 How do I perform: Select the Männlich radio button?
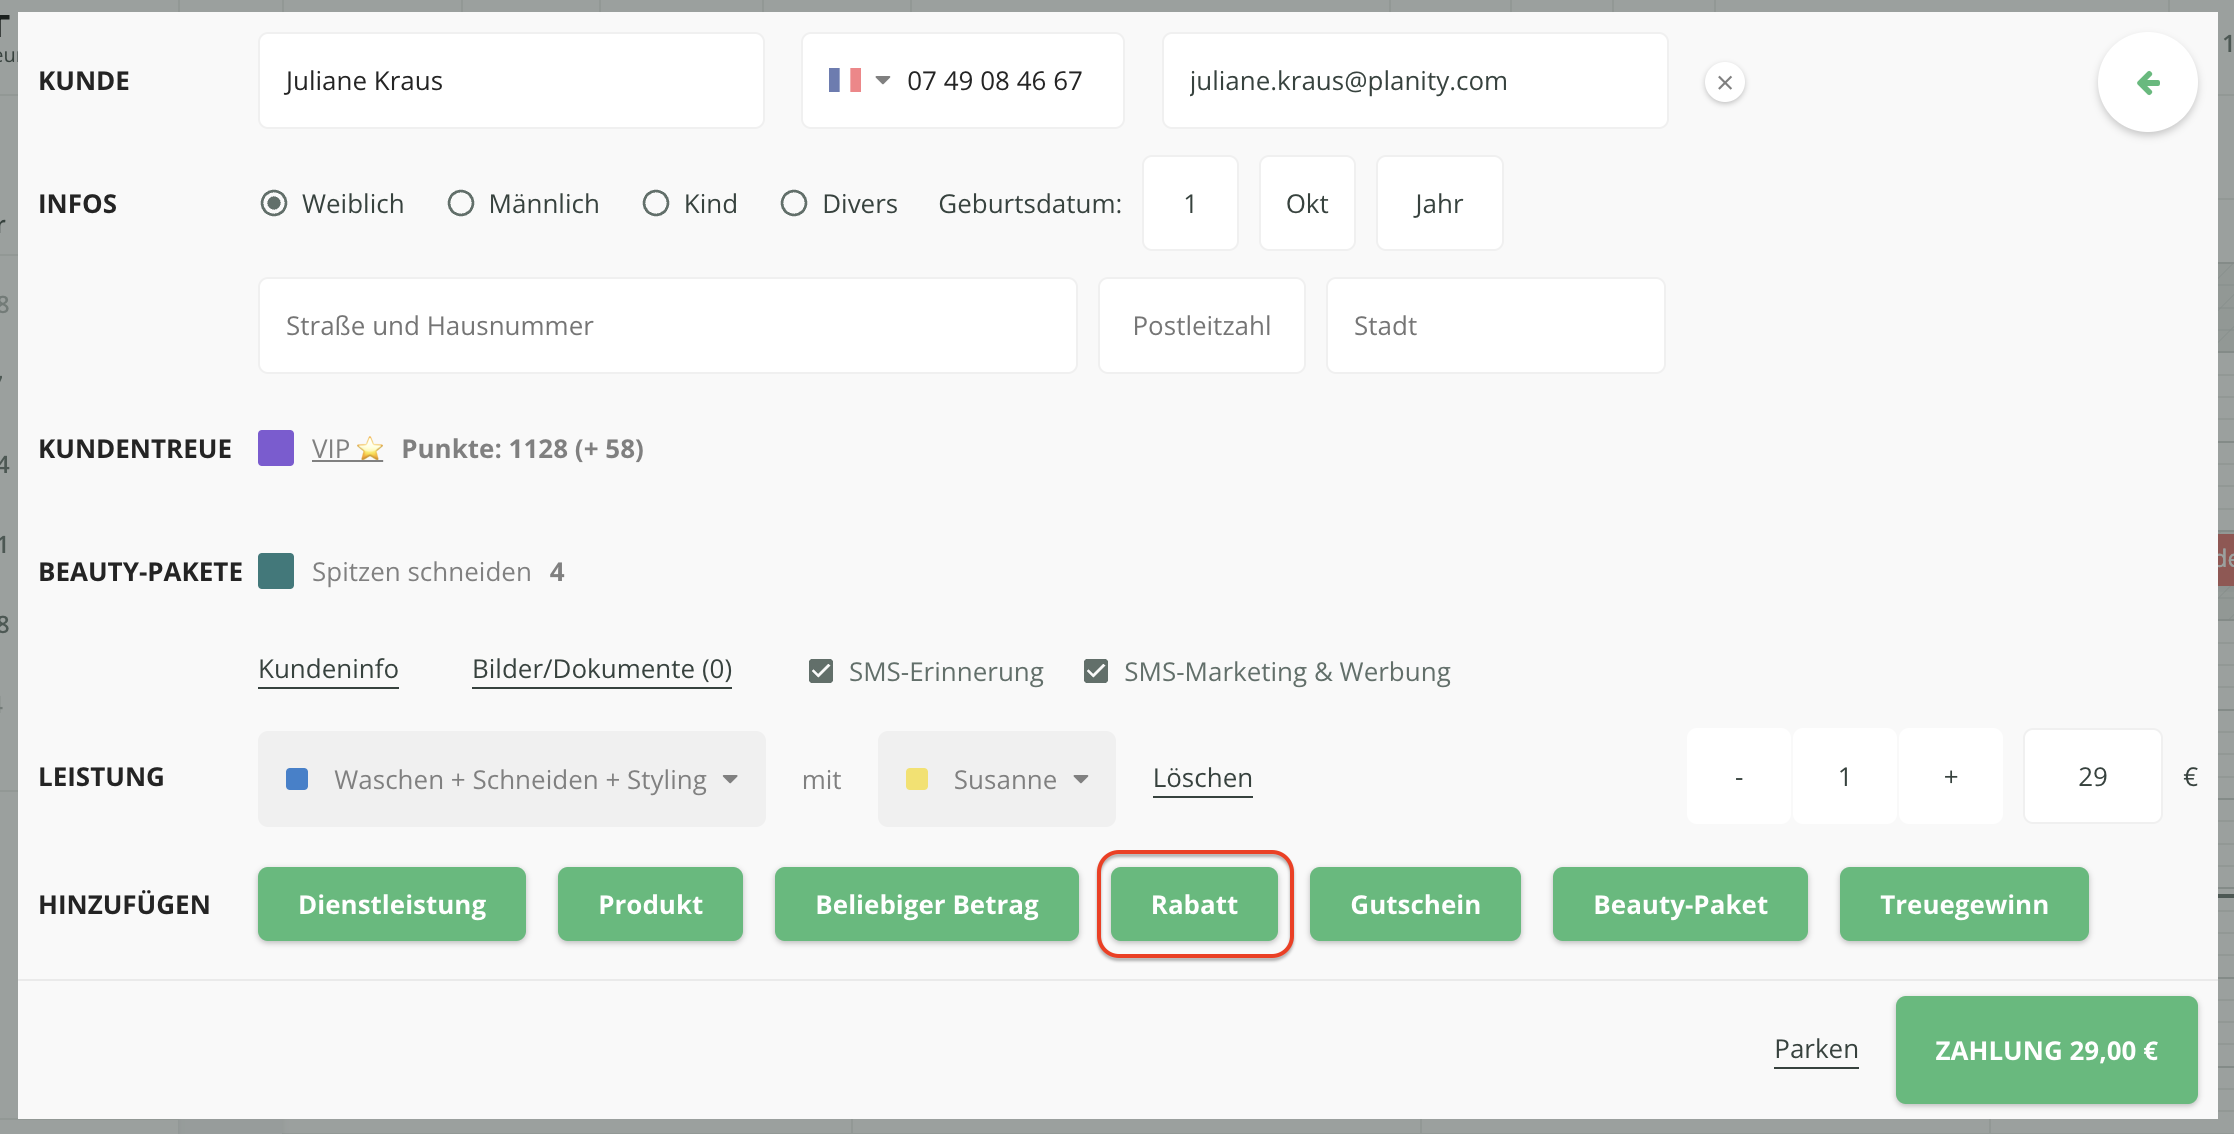[461, 204]
